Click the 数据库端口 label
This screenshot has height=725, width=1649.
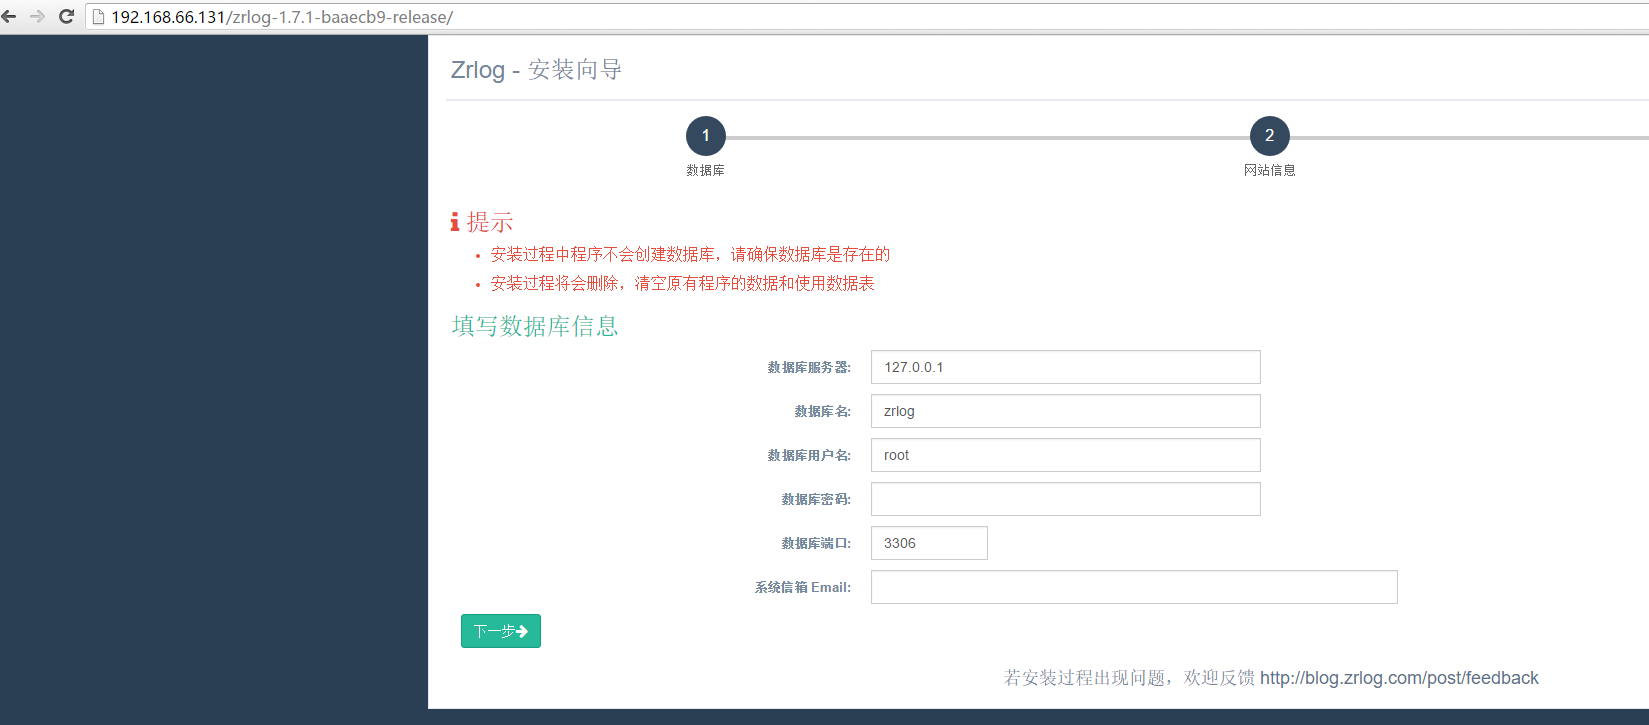tap(816, 543)
